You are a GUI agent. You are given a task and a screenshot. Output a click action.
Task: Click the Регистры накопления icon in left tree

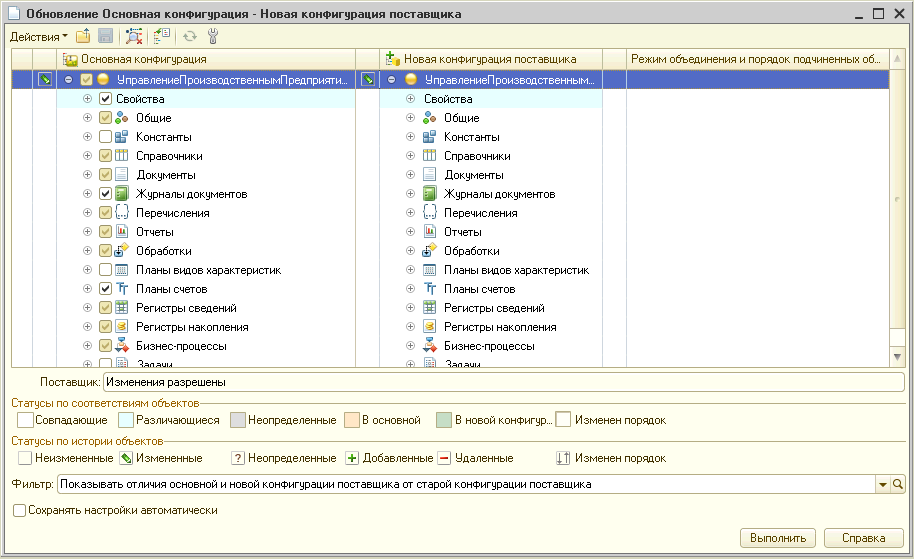(121, 326)
